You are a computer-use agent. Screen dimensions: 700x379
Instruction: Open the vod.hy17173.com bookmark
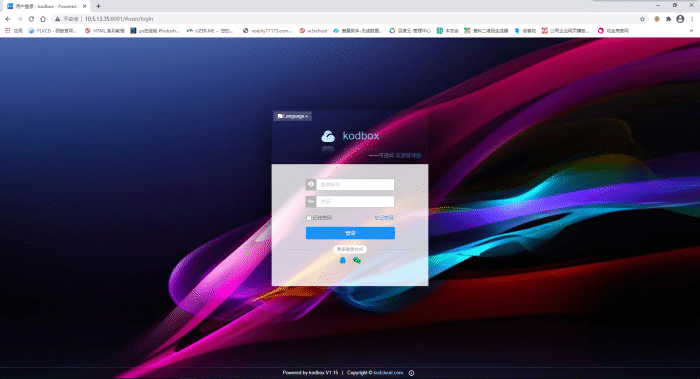[x=267, y=31]
